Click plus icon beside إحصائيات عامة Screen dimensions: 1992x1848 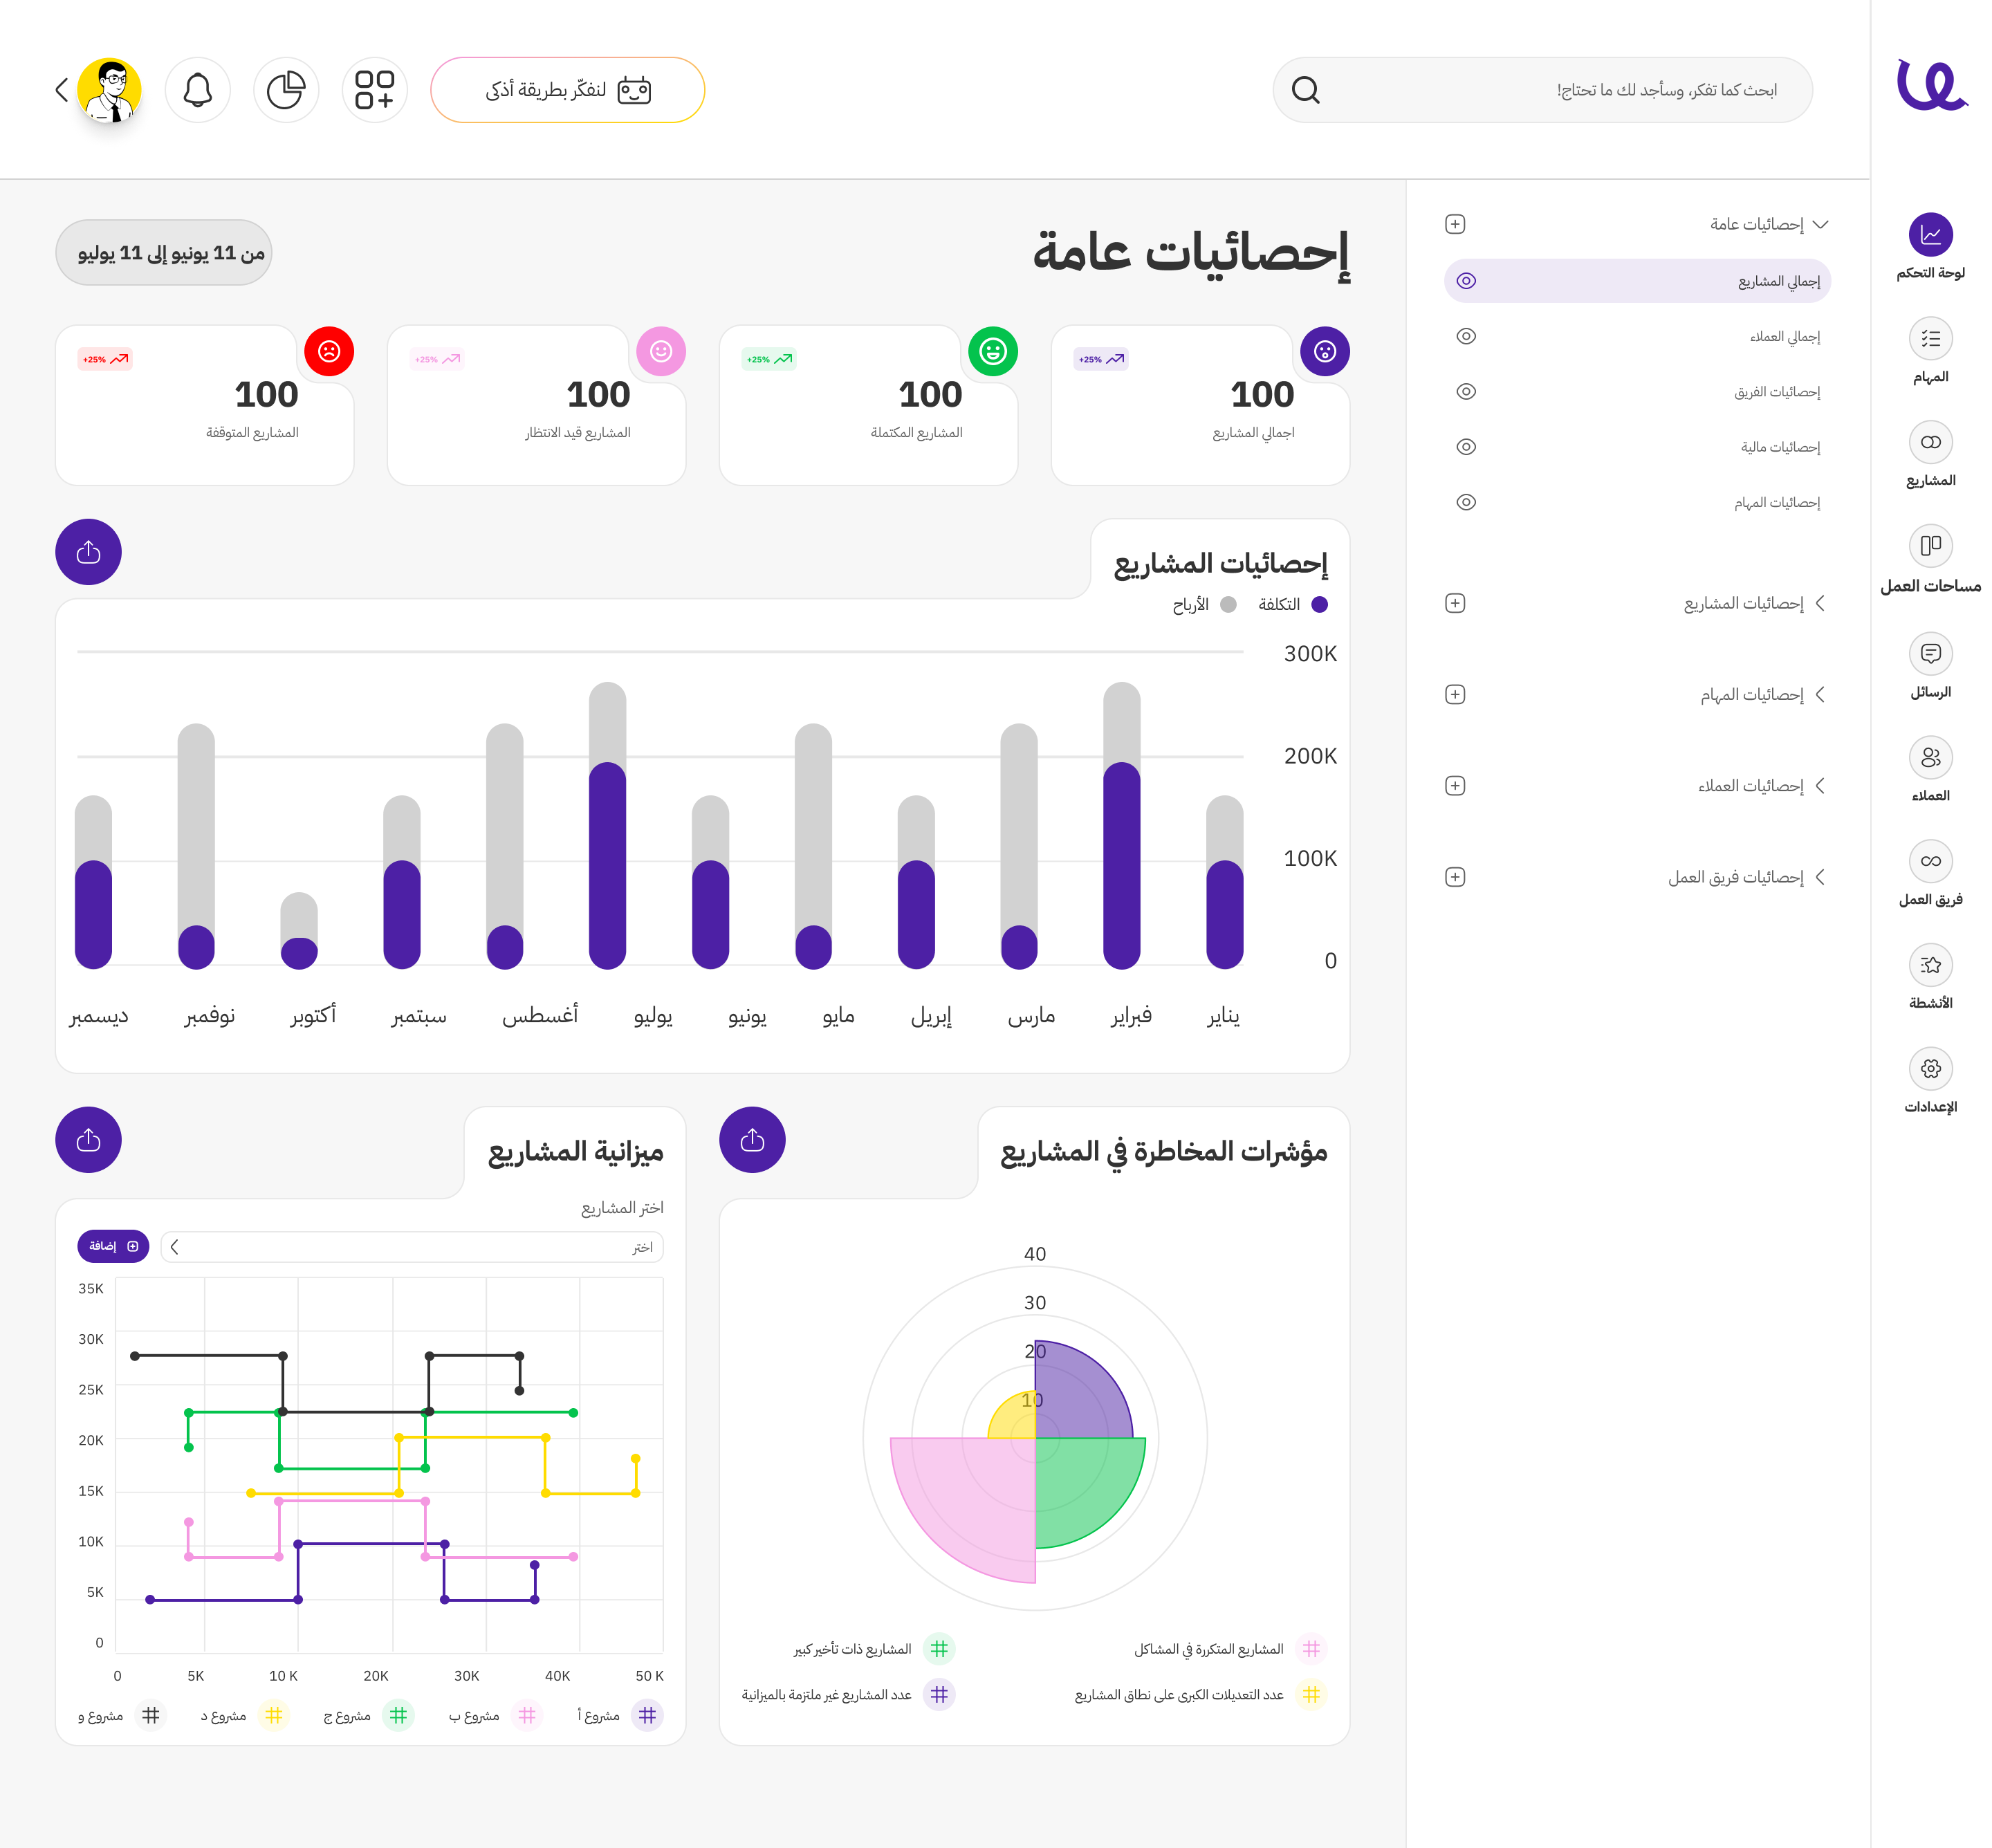pyautogui.click(x=1455, y=224)
